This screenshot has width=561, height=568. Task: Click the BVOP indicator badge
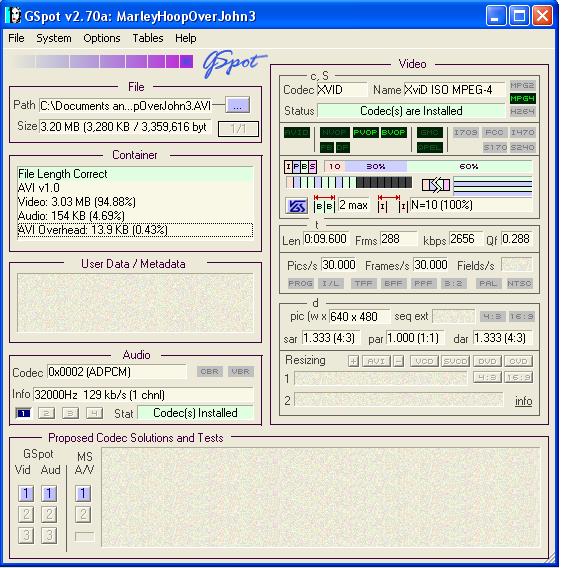tap(393, 133)
